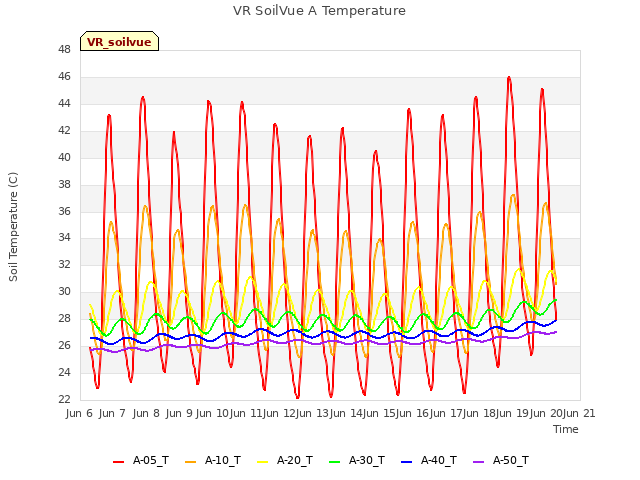Click the Time axis label
The width and height of the screenshot is (640, 480).
click(566, 429)
